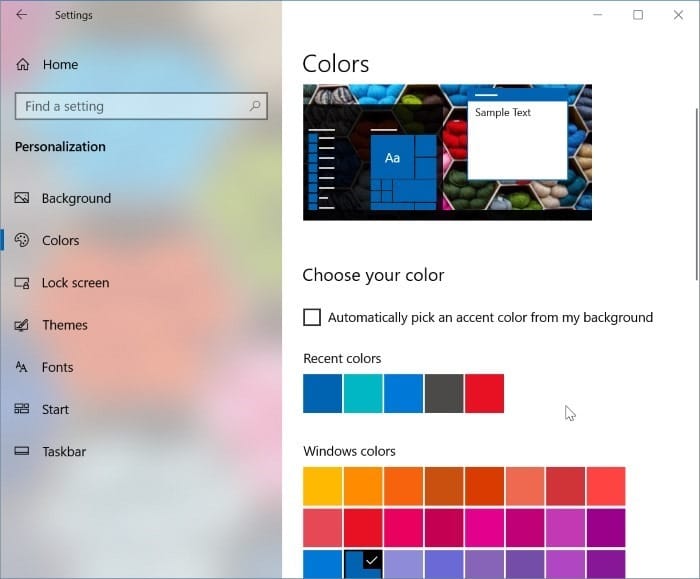The width and height of the screenshot is (700, 579).
Task: Click the Colors palette icon
Action: (22, 240)
